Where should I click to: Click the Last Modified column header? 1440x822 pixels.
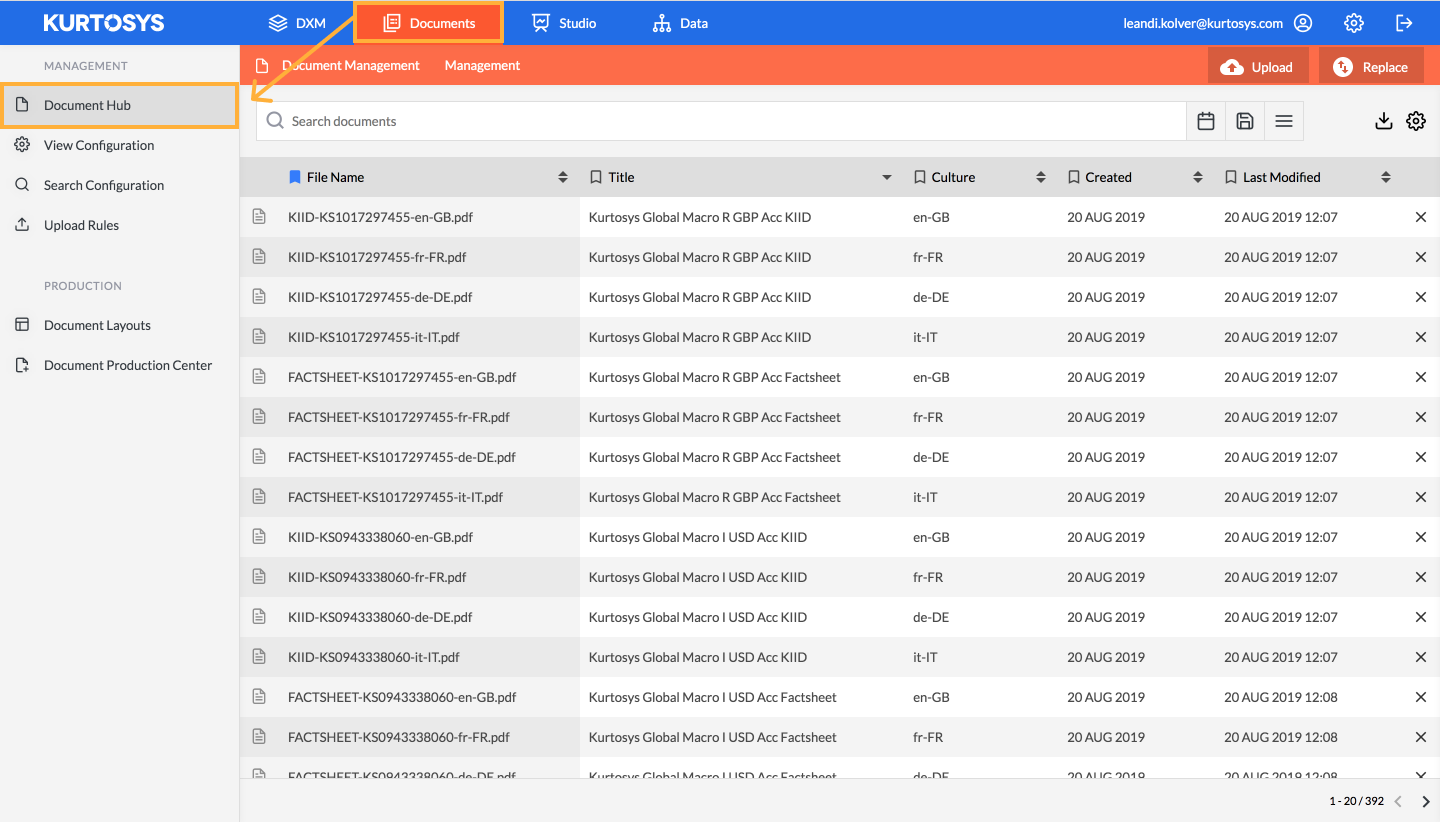pyautogui.click(x=1281, y=177)
